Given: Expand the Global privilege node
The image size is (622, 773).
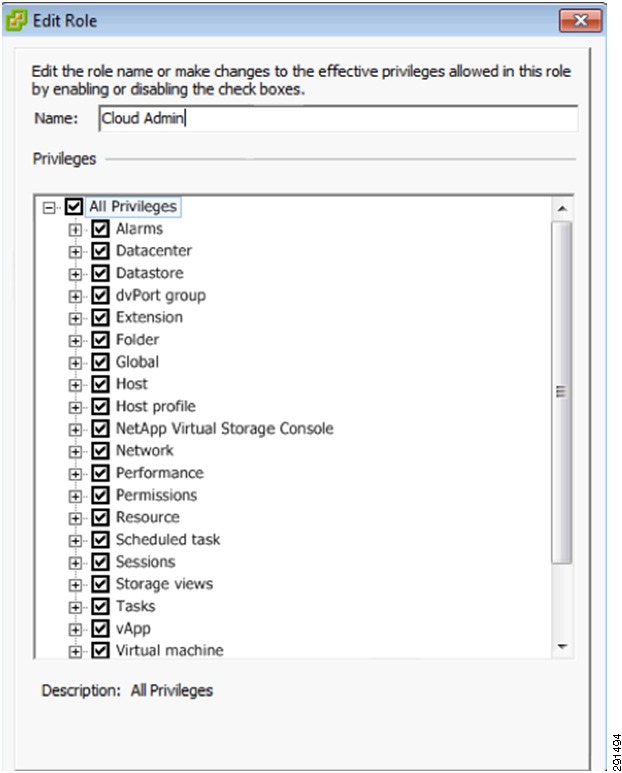Looking at the screenshot, I should click(x=75, y=362).
